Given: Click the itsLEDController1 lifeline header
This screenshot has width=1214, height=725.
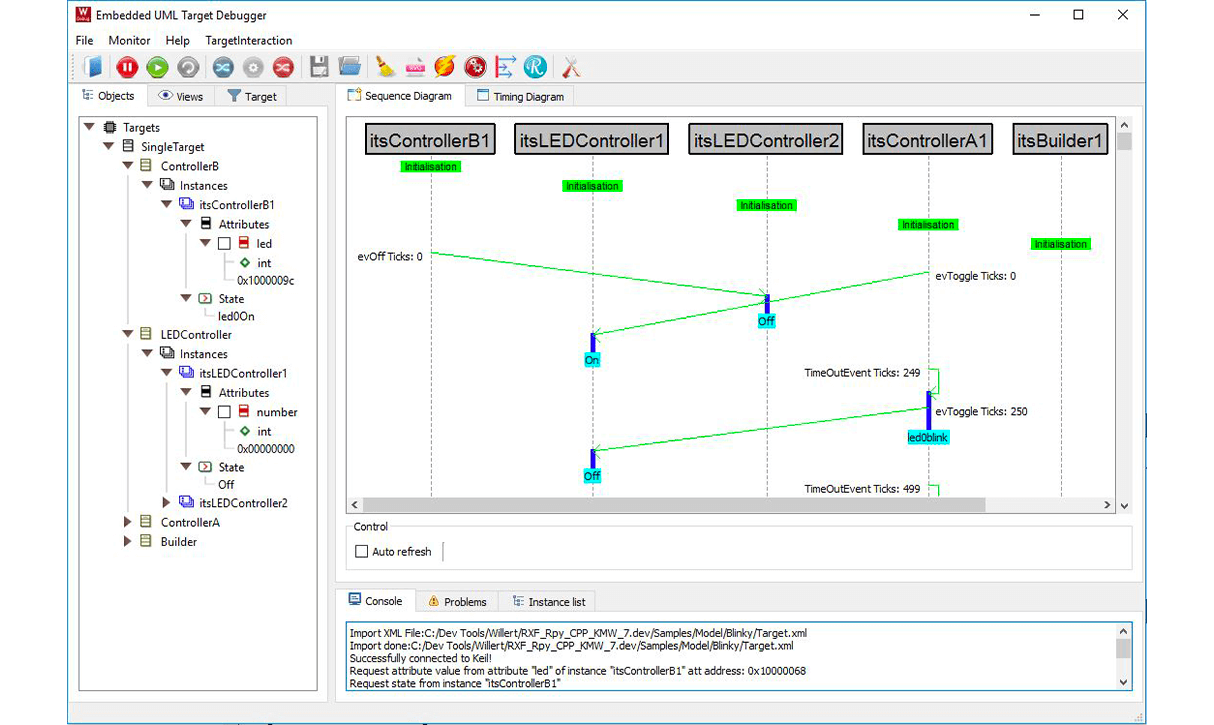Looking at the screenshot, I should 592,141.
